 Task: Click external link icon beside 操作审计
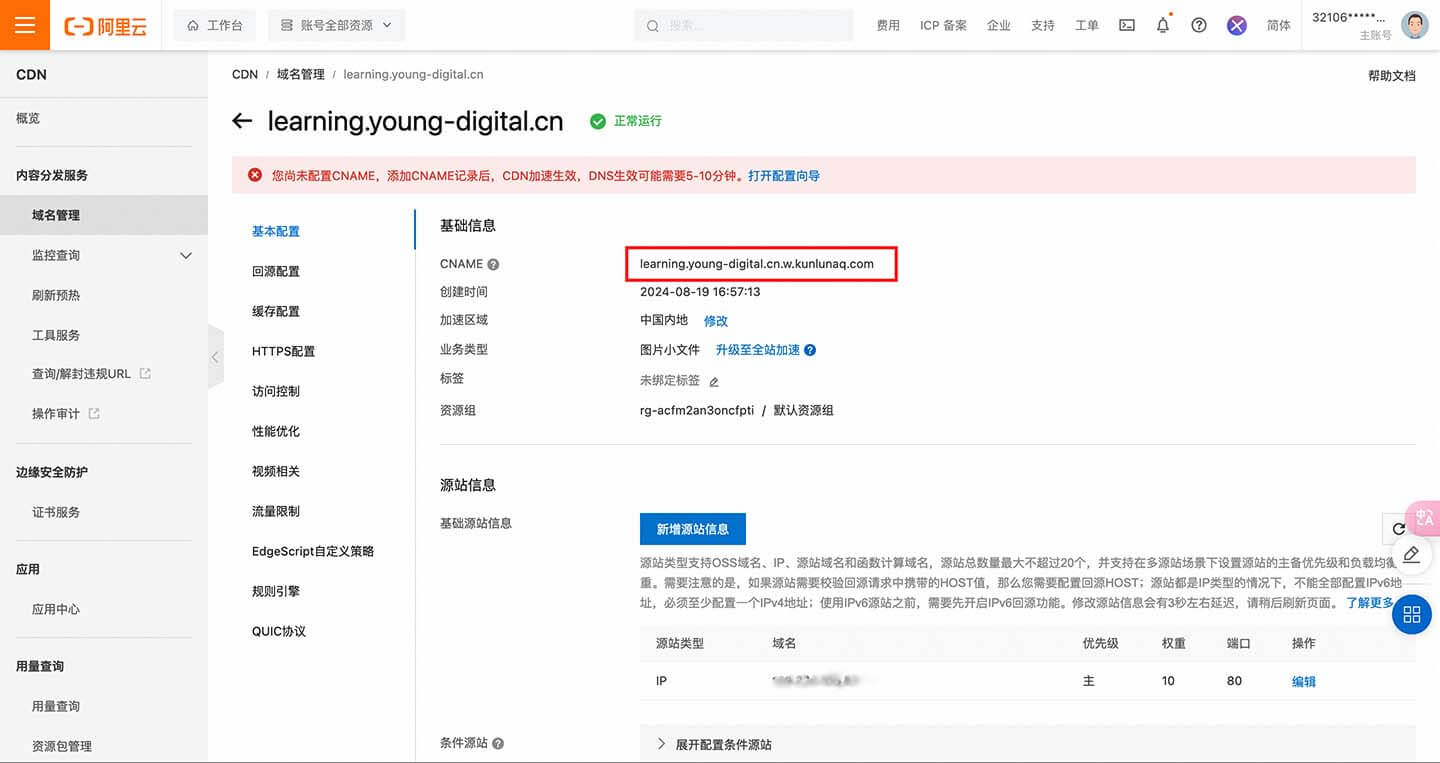point(94,413)
